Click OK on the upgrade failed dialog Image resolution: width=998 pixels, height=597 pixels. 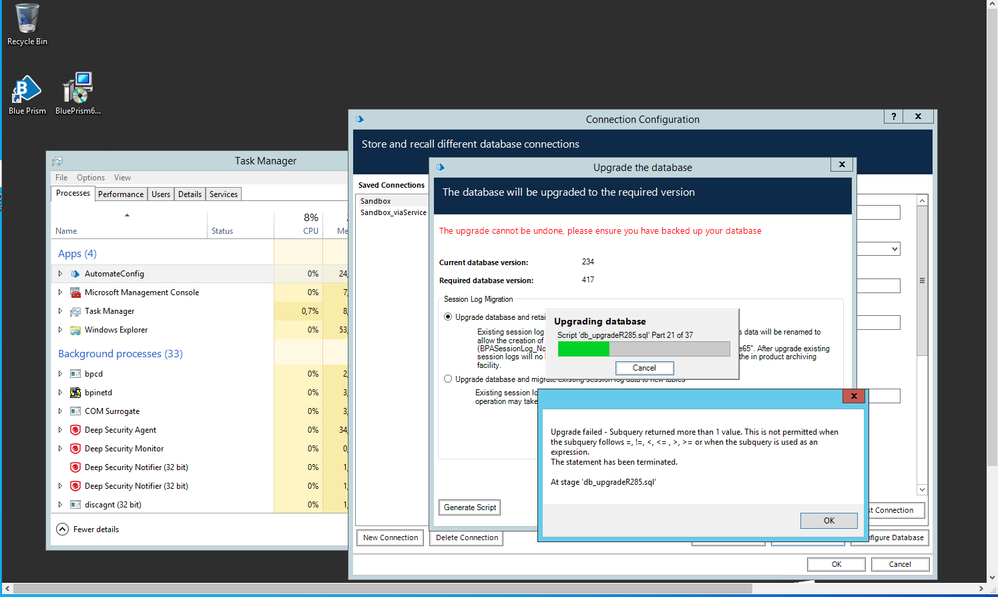coord(828,520)
